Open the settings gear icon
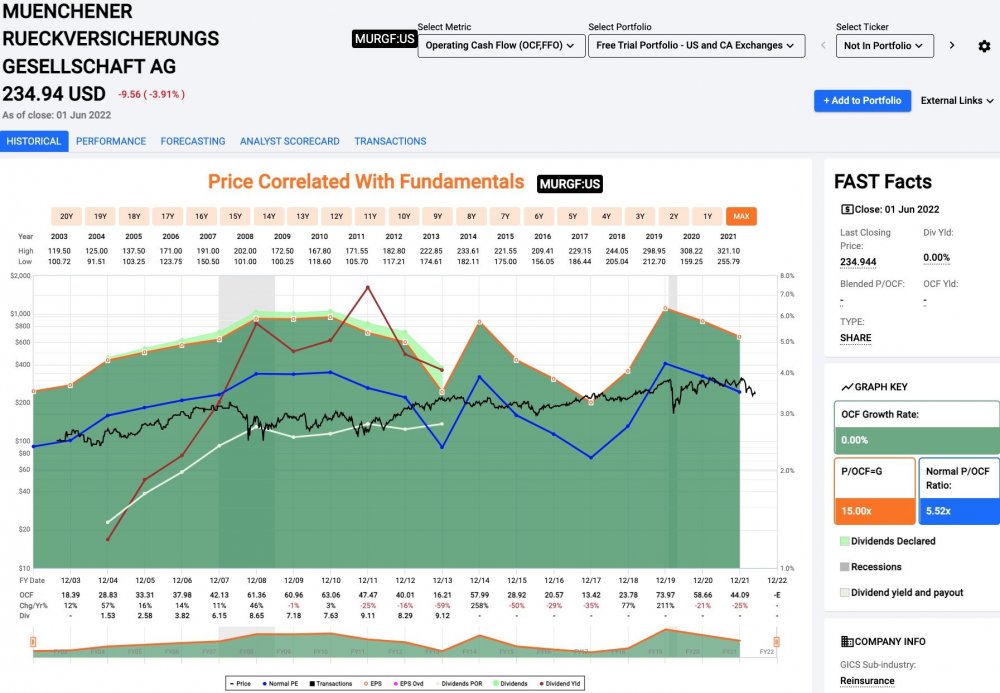This screenshot has width=1000, height=693. point(984,46)
